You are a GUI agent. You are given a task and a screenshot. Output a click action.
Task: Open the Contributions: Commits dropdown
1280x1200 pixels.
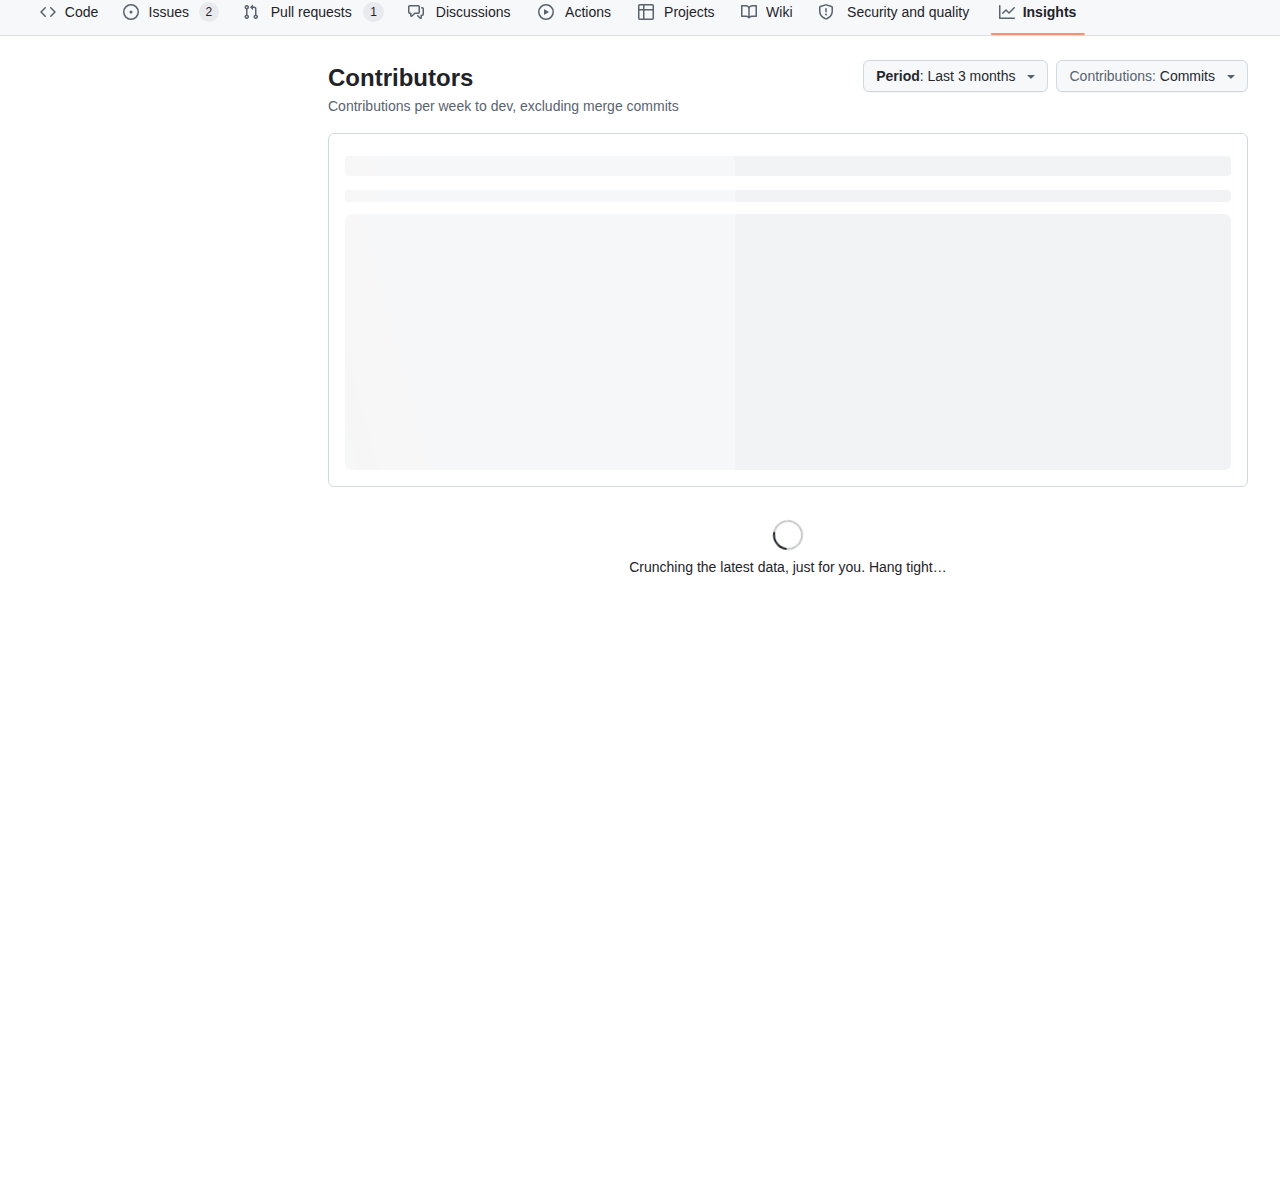tap(1152, 76)
